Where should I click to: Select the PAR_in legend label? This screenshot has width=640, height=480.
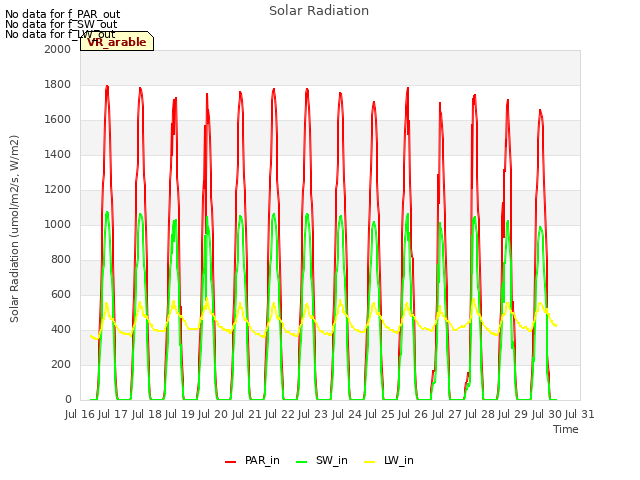[x=262, y=460]
